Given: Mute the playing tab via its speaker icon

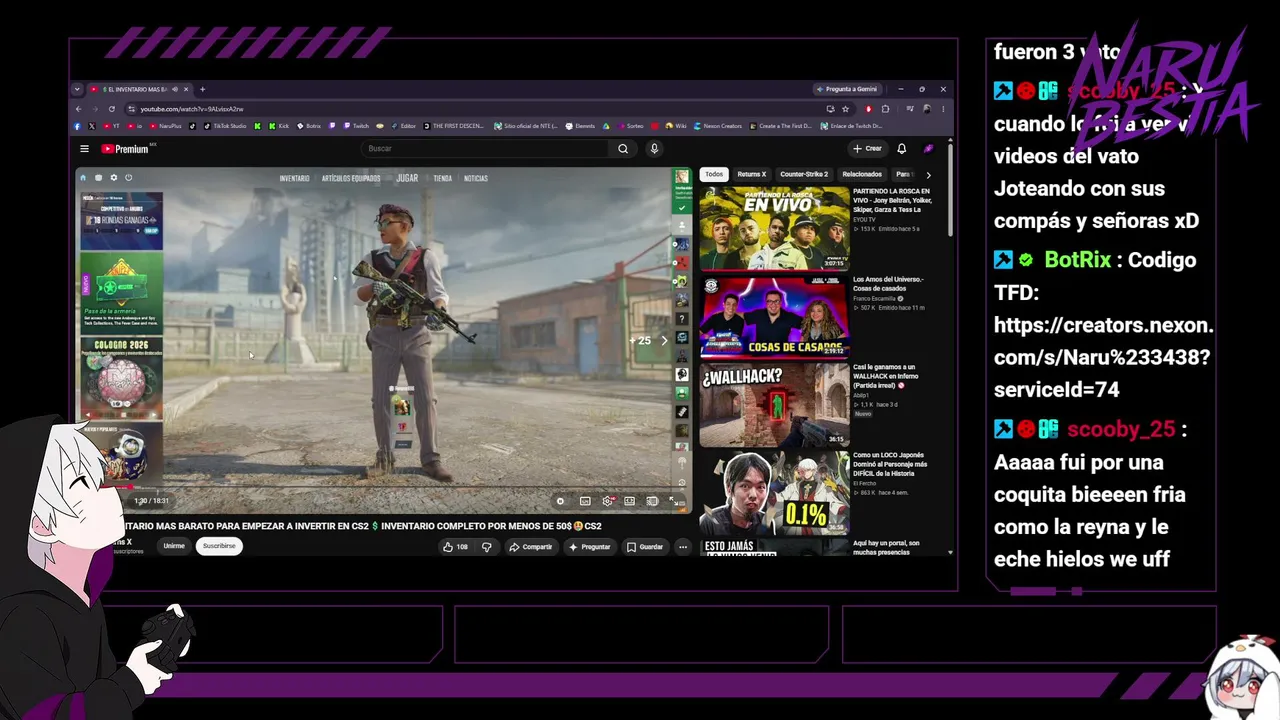Looking at the screenshot, I should click(173, 89).
